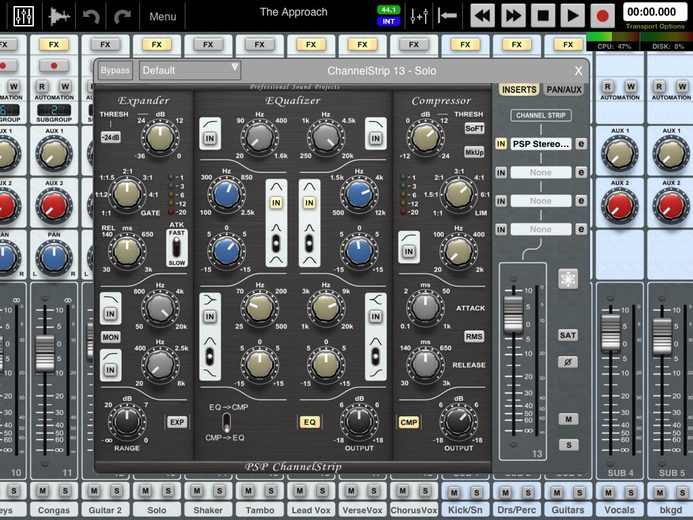This screenshot has height=520, width=693.
Task: Jump to the start marker
Action: pyautogui.click(x=447, y=16)
